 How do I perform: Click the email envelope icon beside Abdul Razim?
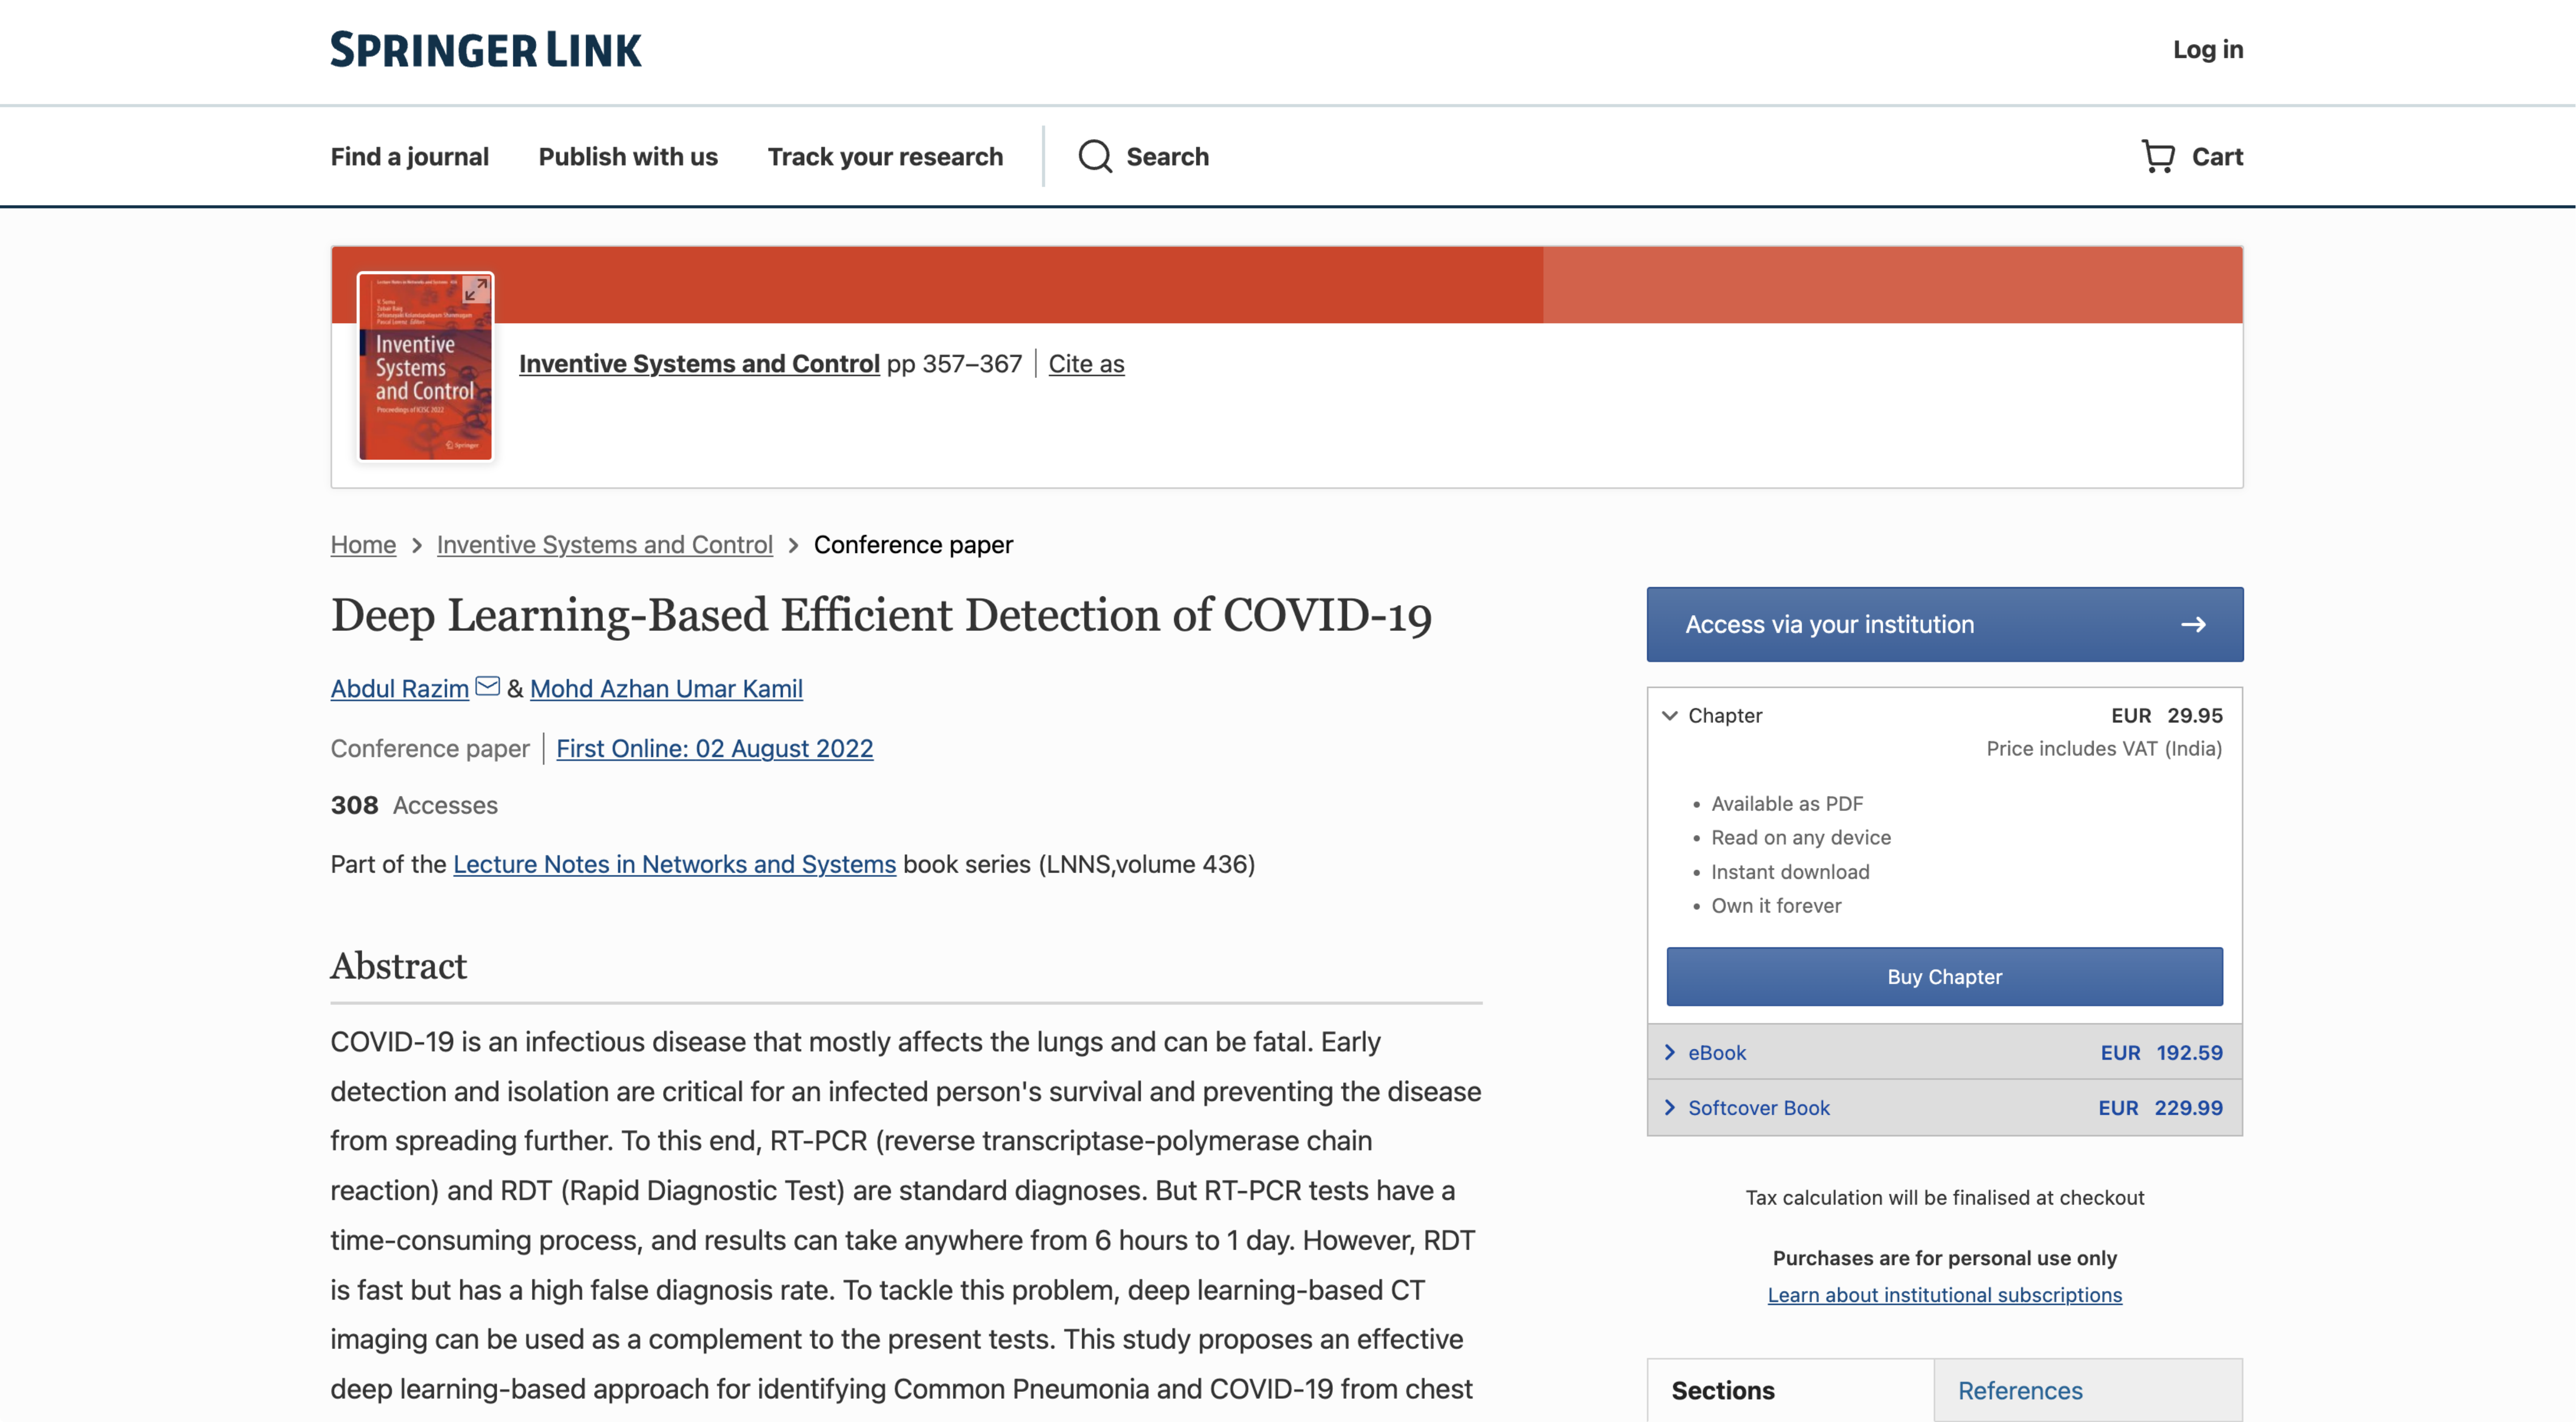pos(487,686)
